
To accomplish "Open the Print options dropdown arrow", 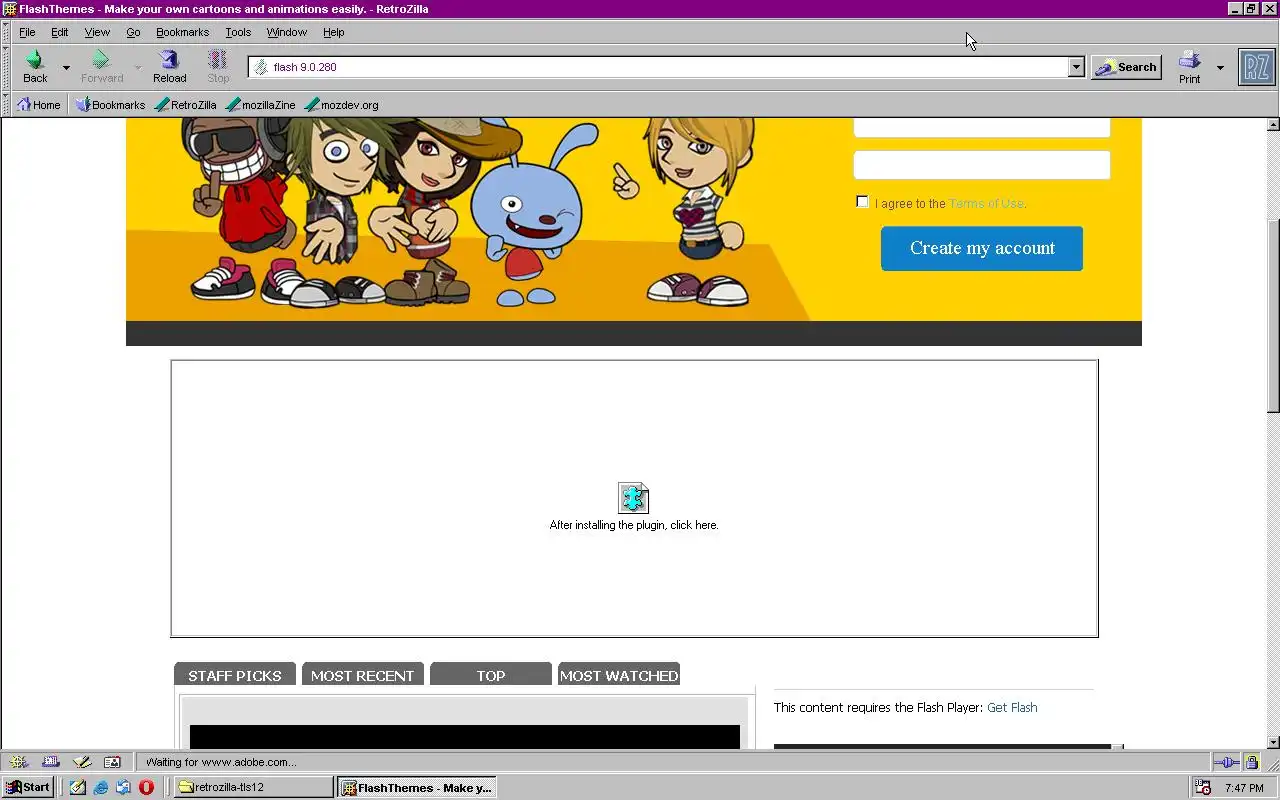I will [x=1220, y=67].
